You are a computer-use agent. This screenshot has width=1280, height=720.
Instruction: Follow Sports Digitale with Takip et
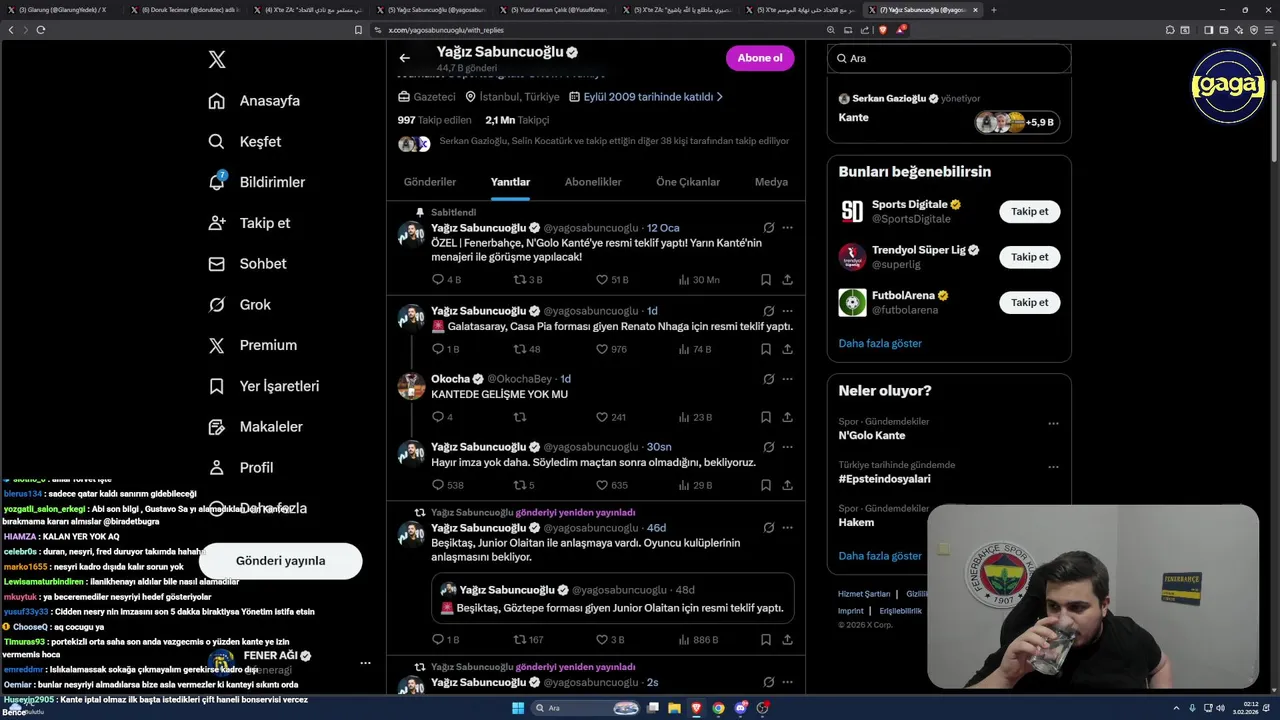(x=1029, y=212)
